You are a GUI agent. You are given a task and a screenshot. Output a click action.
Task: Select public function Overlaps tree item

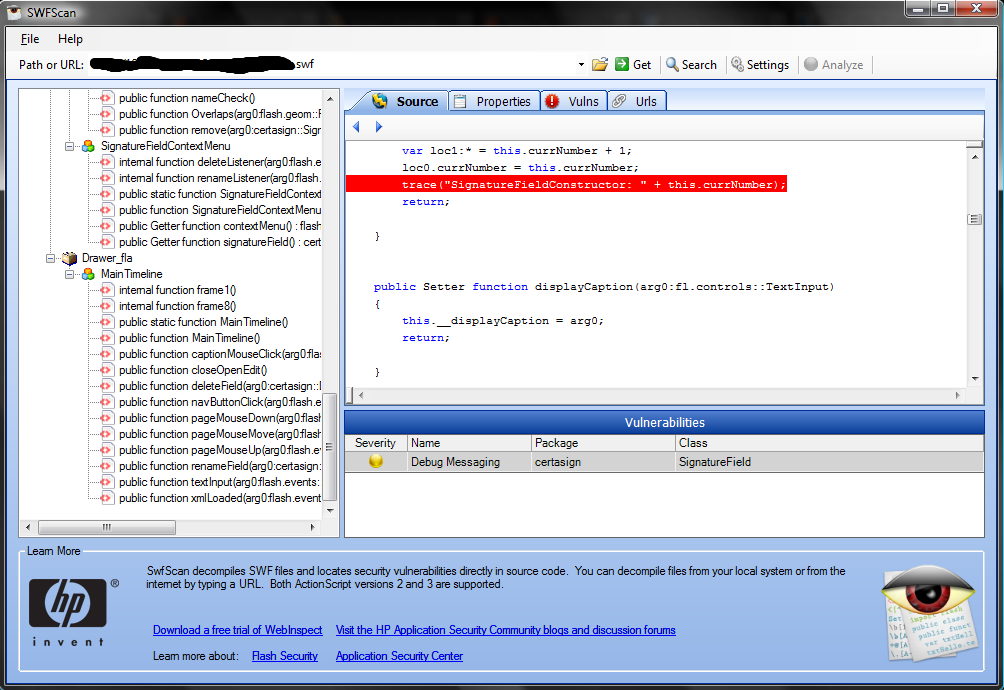click(x=220, y=114)
